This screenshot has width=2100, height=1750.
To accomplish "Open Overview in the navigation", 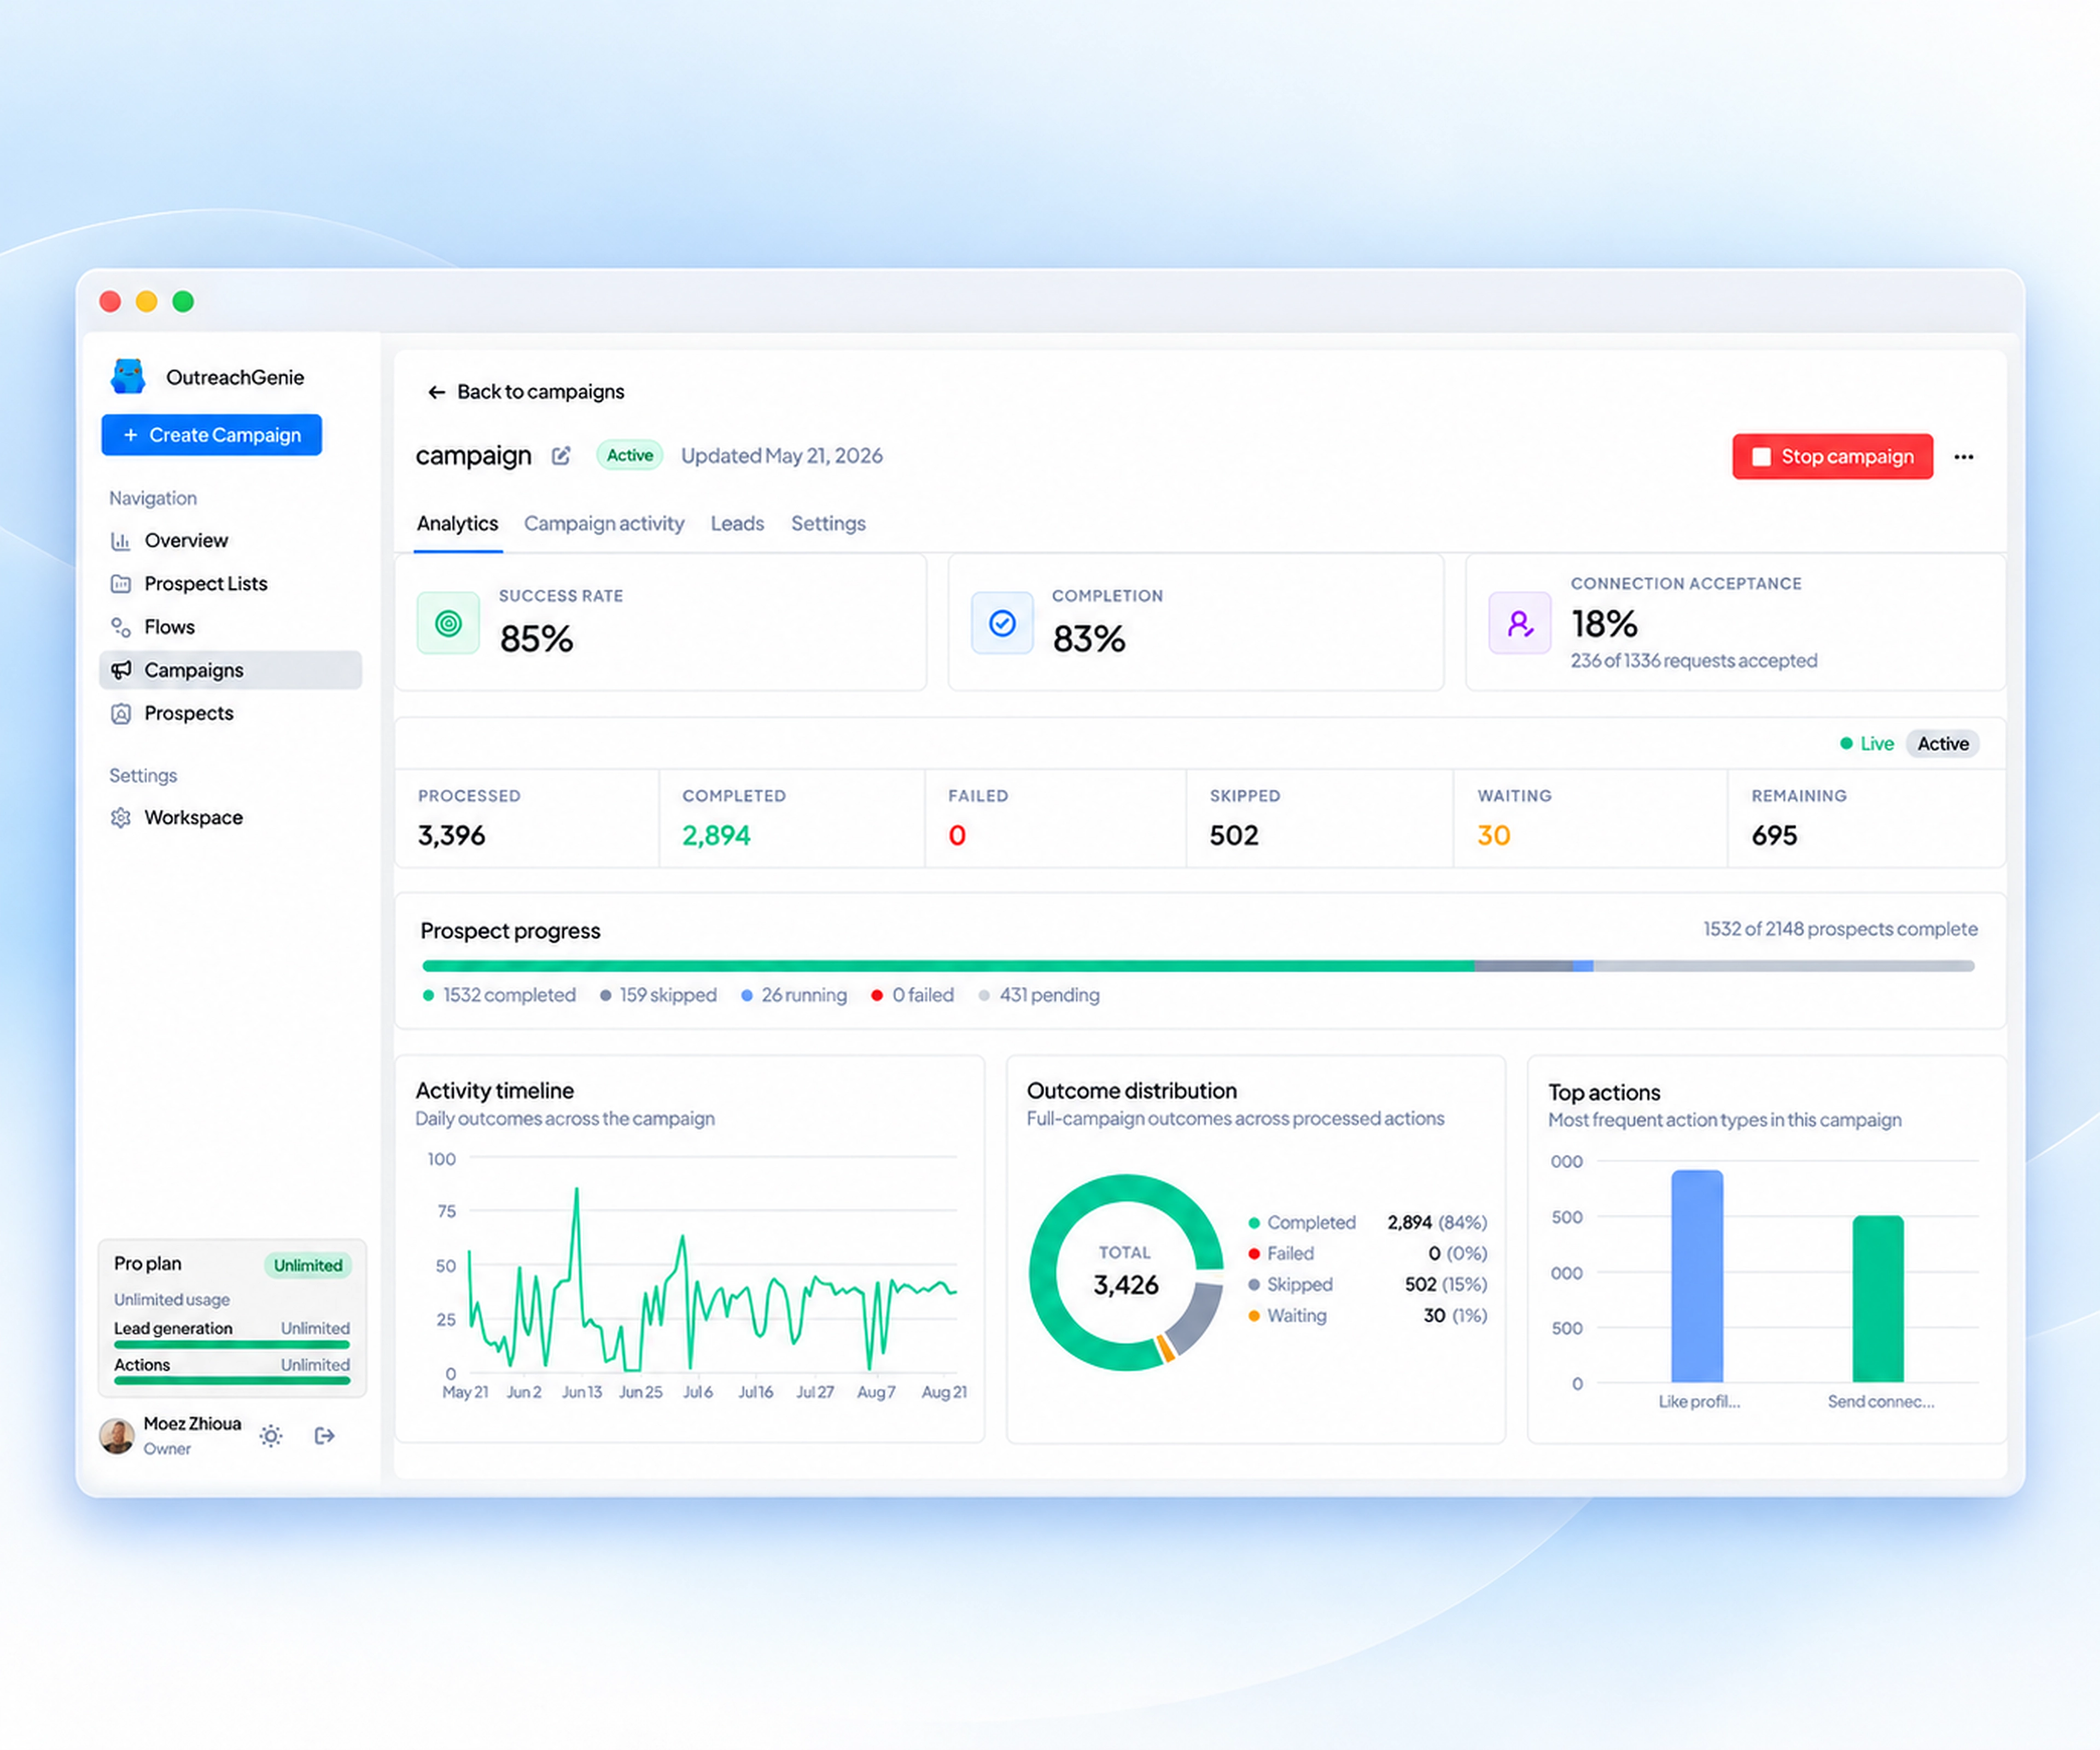I will coord(186,541).
